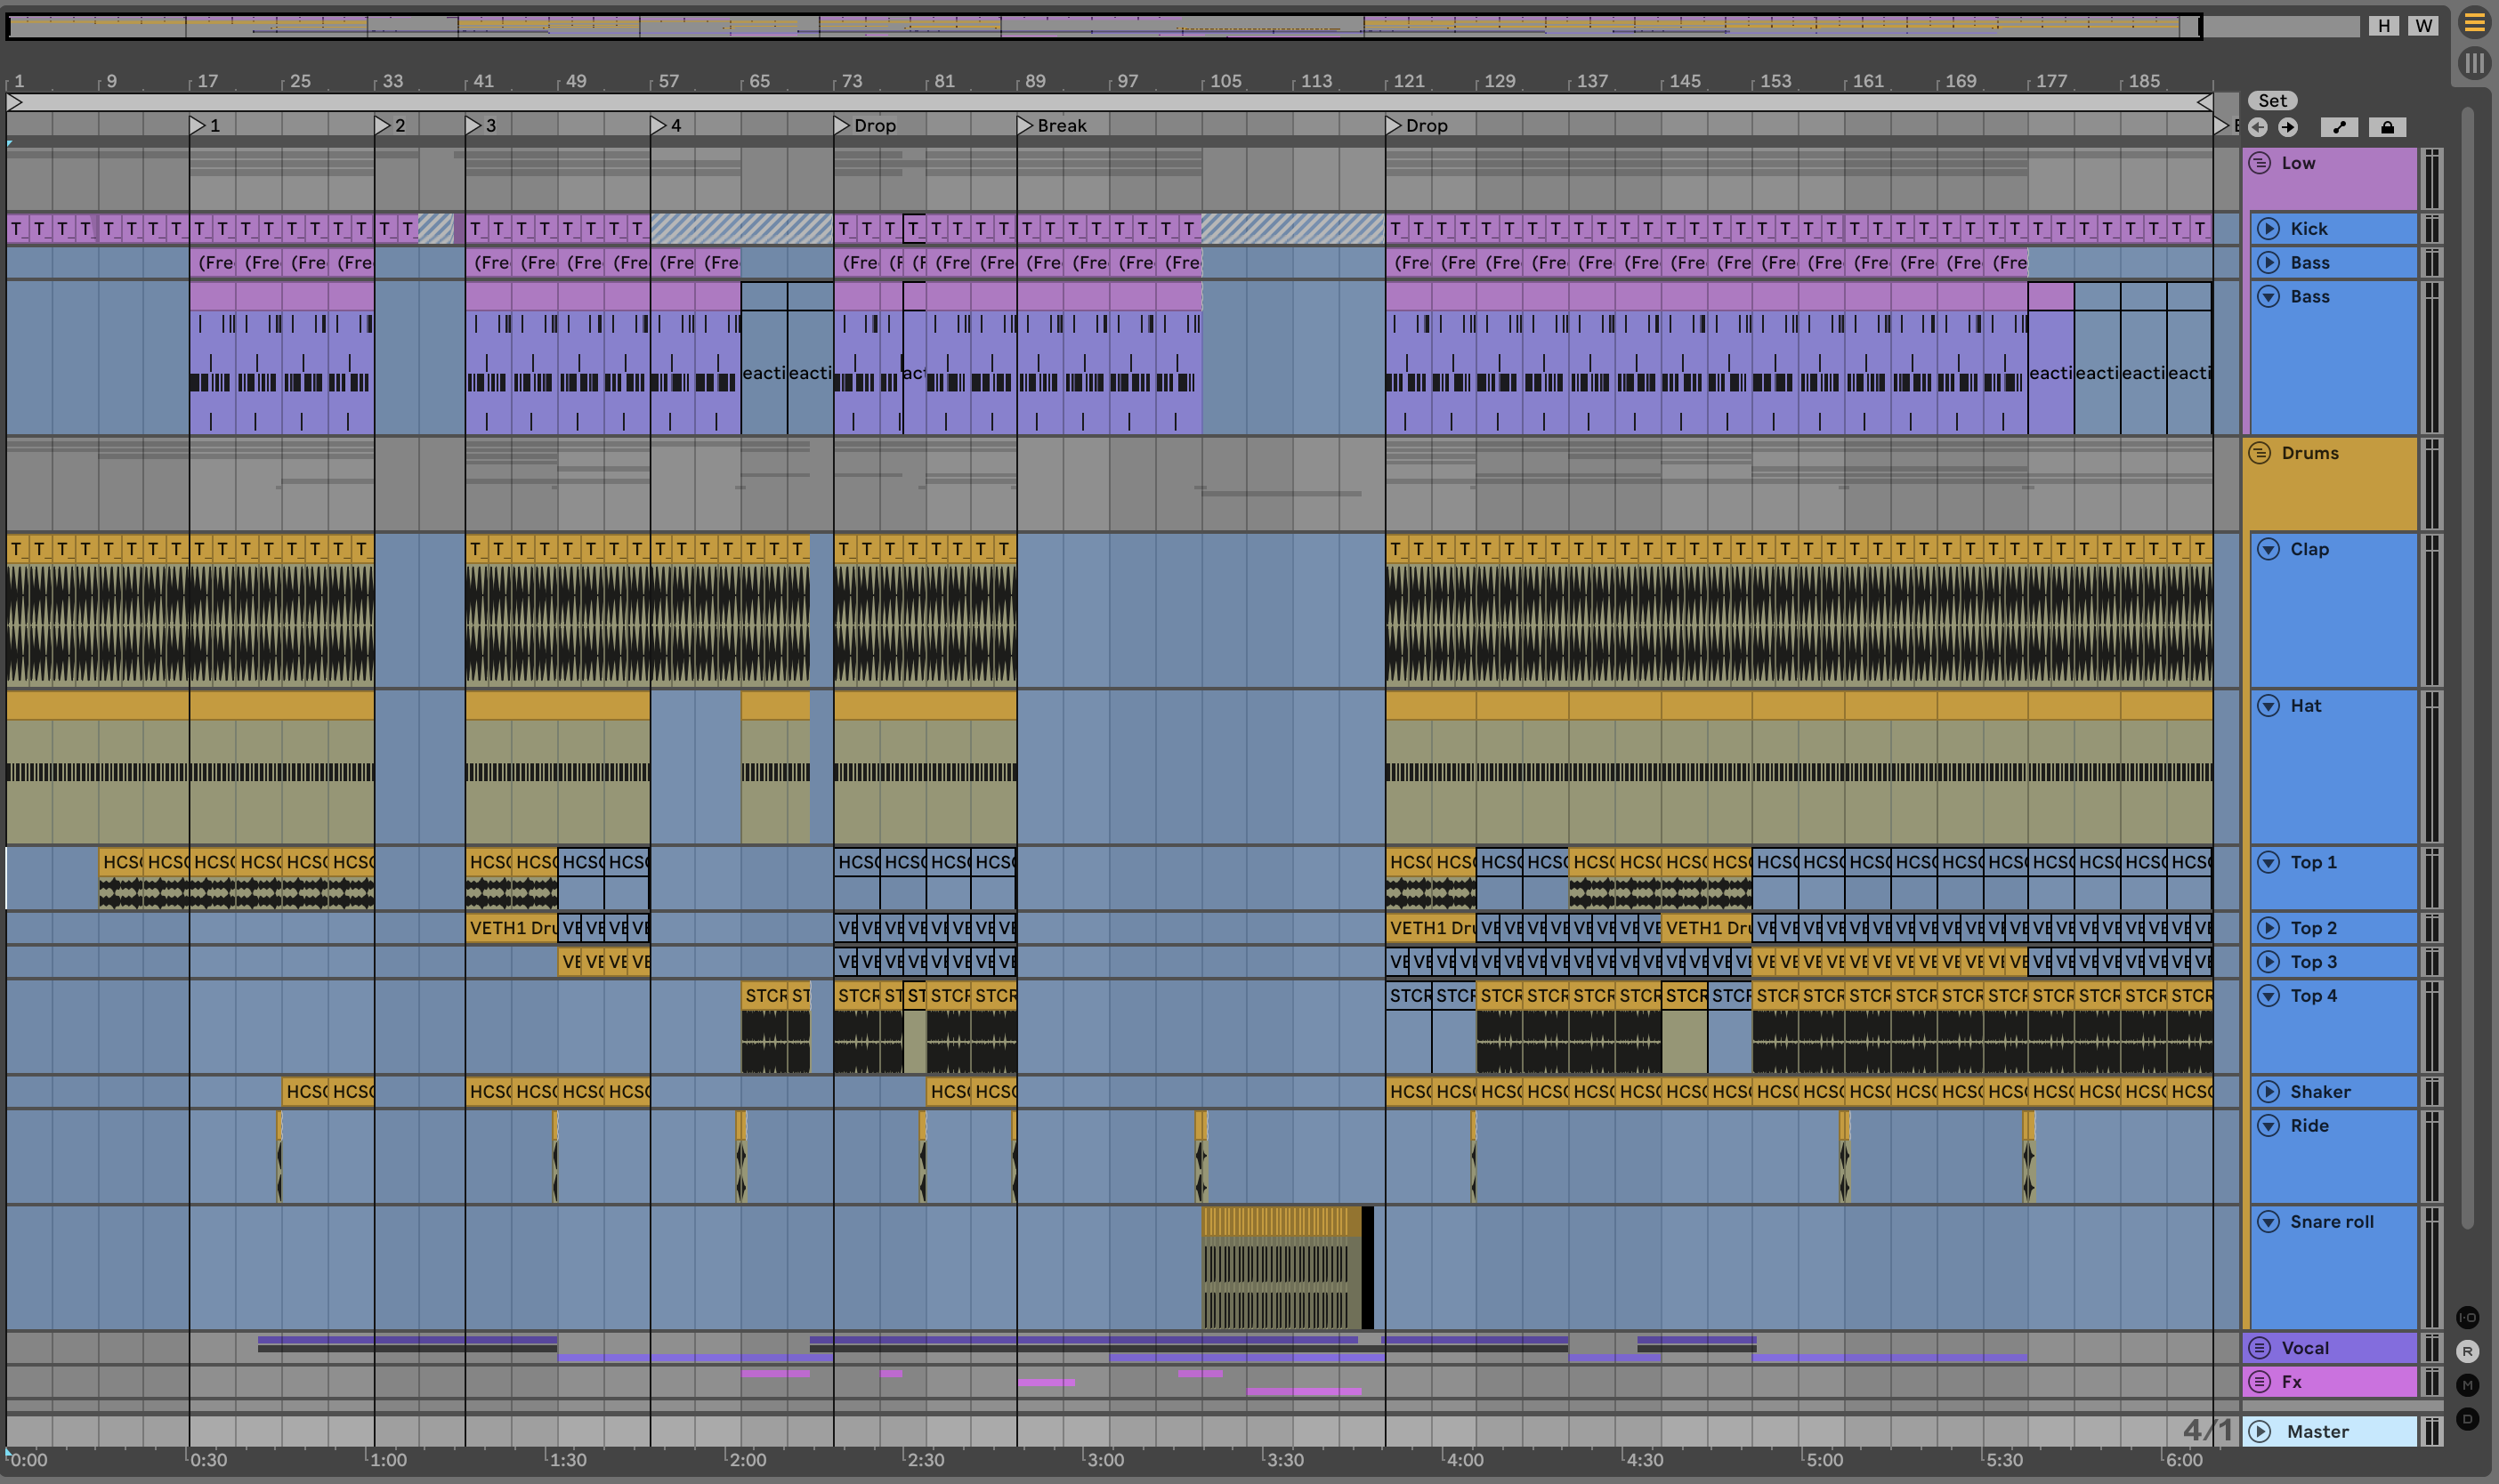This screenshot has width=2499, height=1484.
Task: Click the lock envelopes padlock button
Action: [2387, 127]
